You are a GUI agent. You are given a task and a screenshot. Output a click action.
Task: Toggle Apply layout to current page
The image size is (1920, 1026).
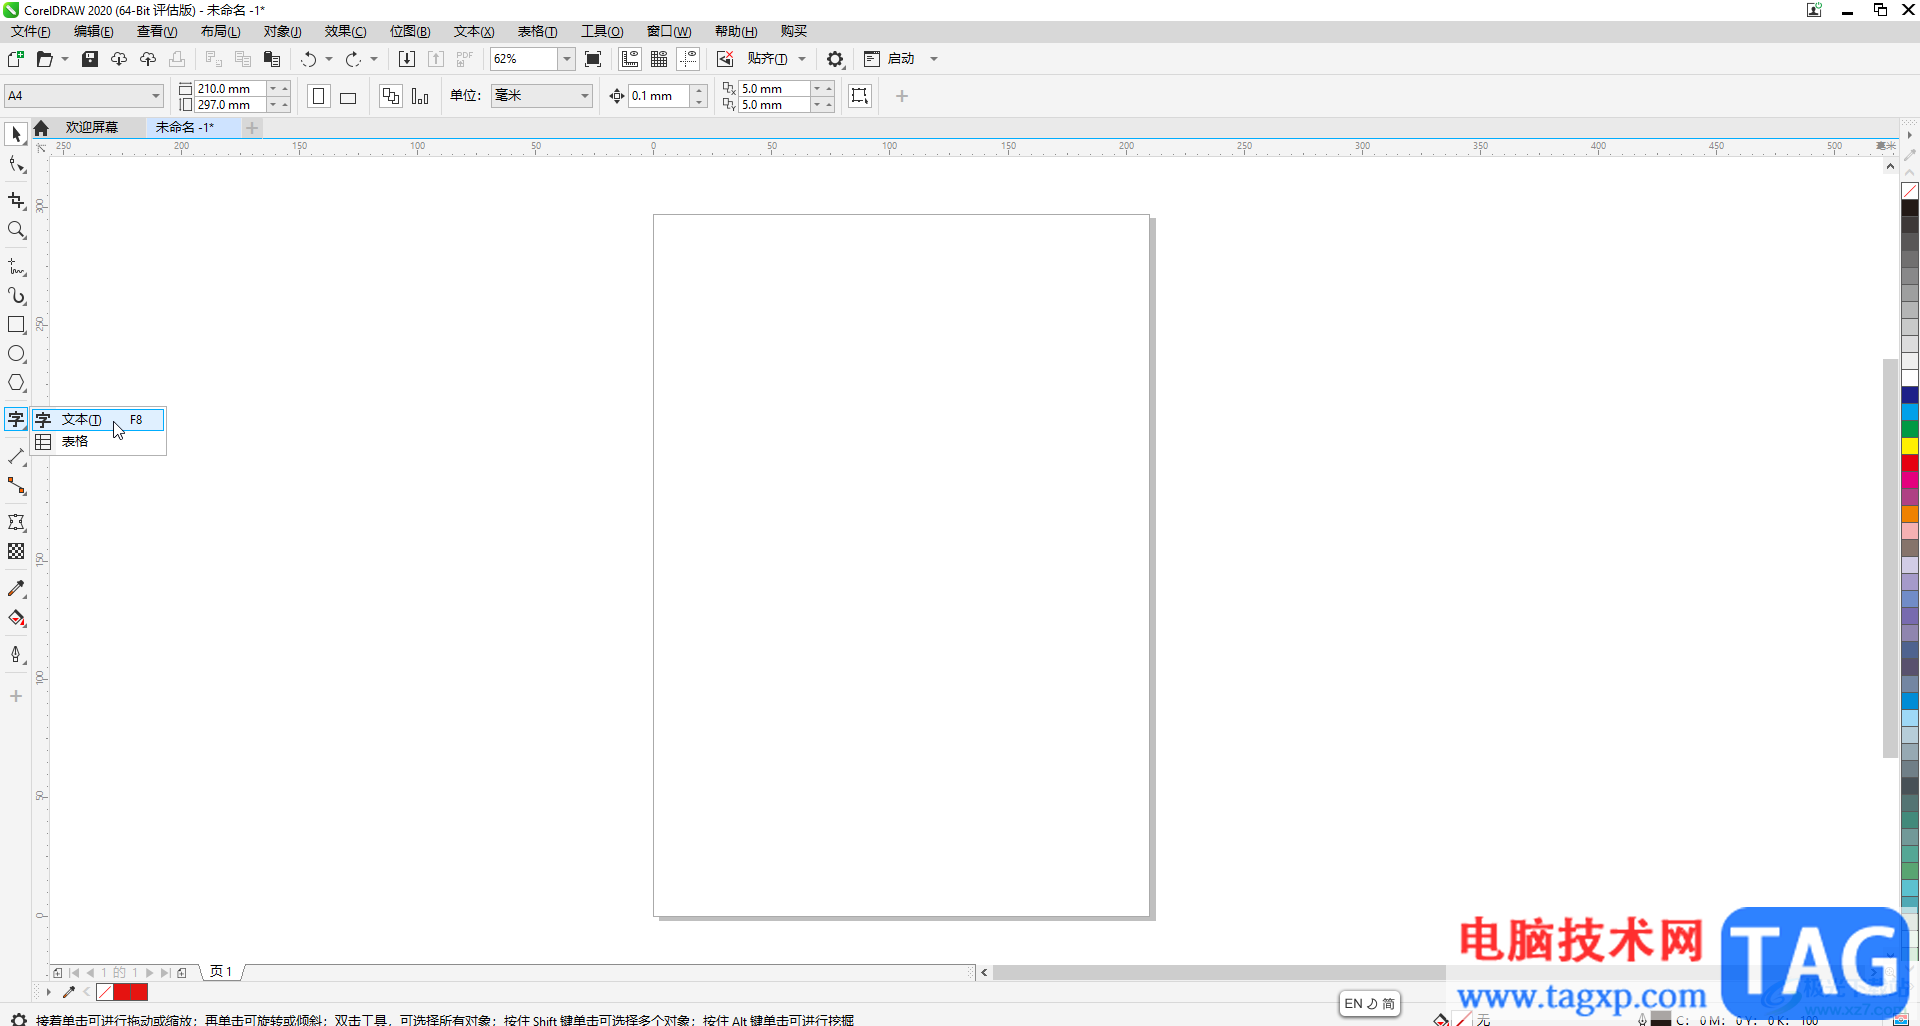(x=420, y=96)
